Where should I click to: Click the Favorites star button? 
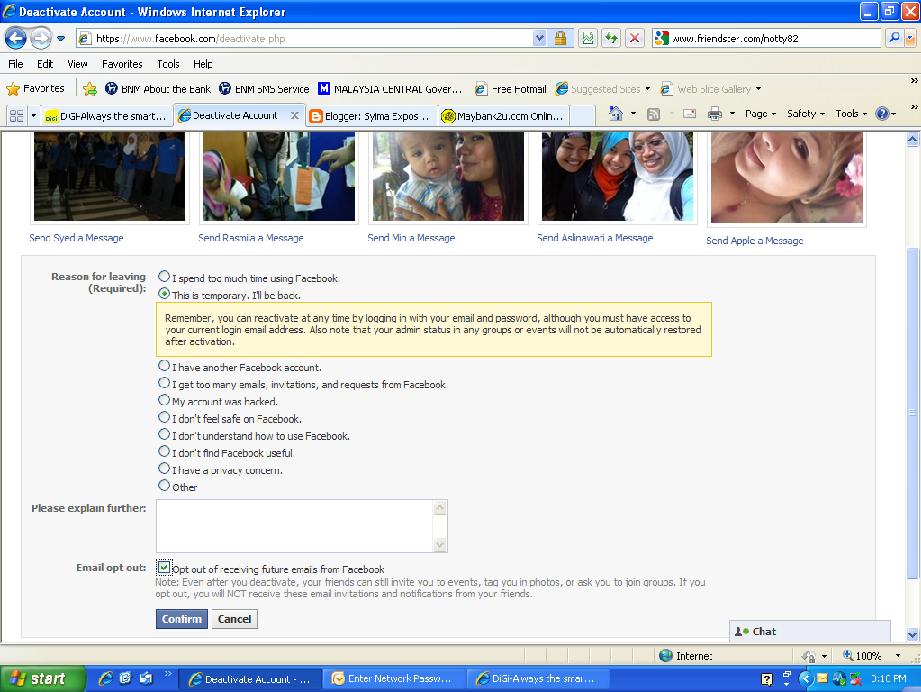(x=35, y=89)
